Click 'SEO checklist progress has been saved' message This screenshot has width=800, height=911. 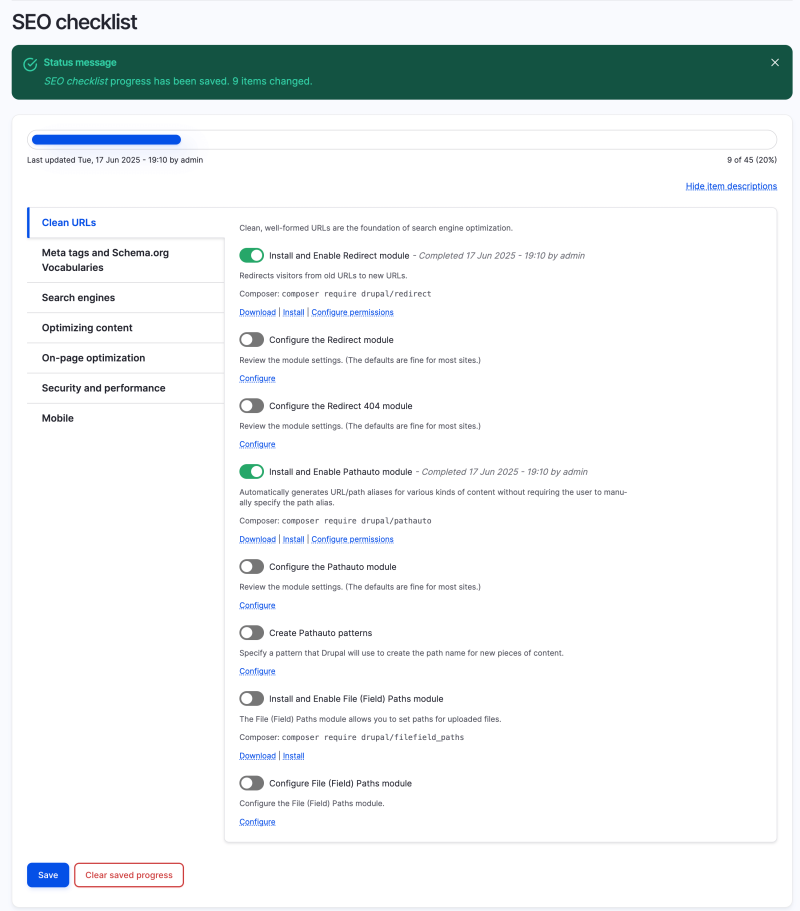[x=178, y=81]
